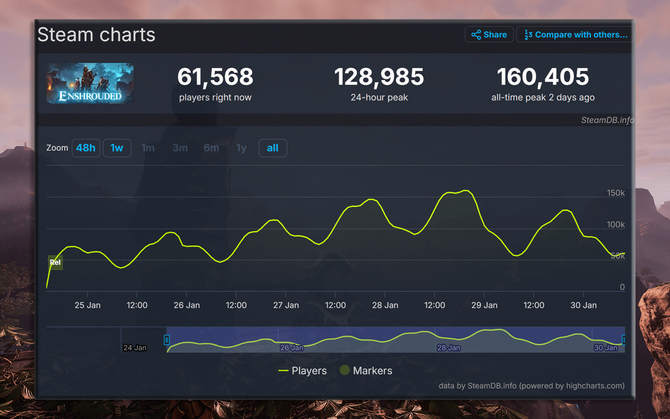Toggle the Markers series in legend

366,371
